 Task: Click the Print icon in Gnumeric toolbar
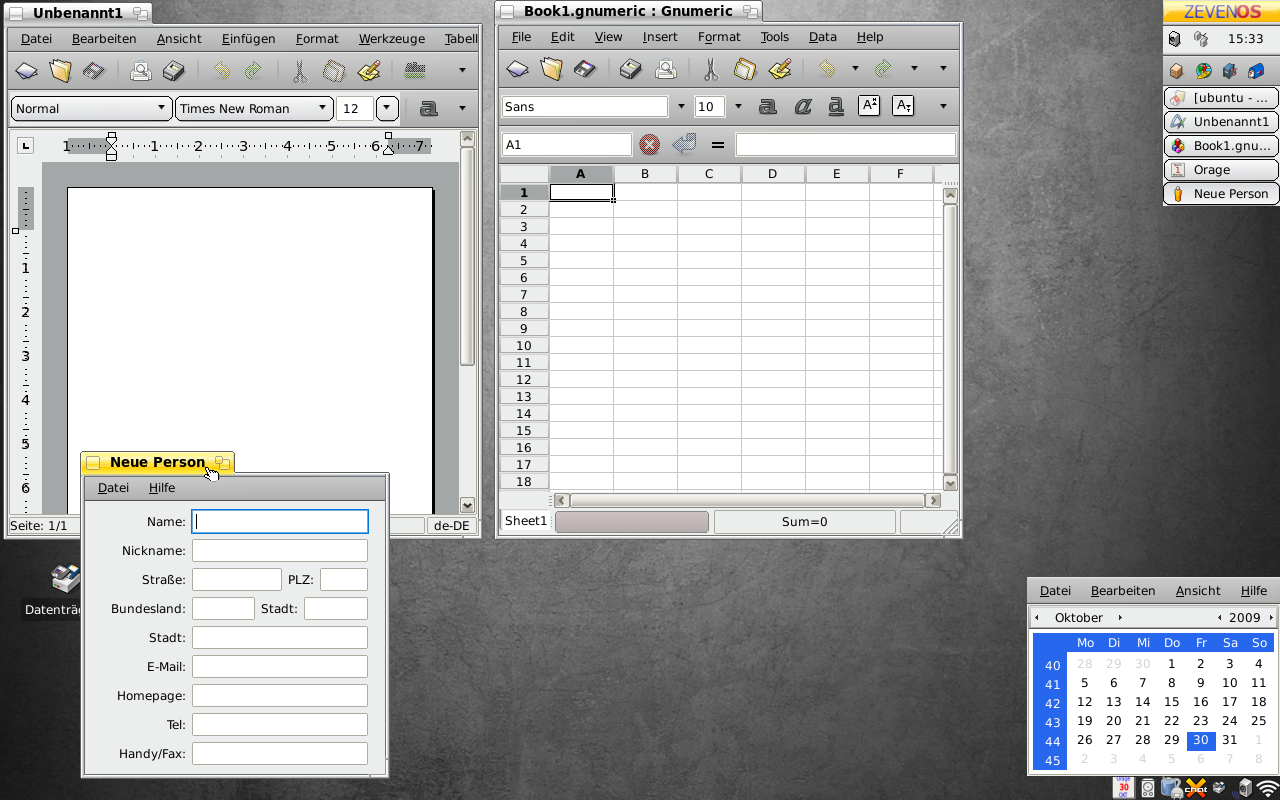point(631,69)
